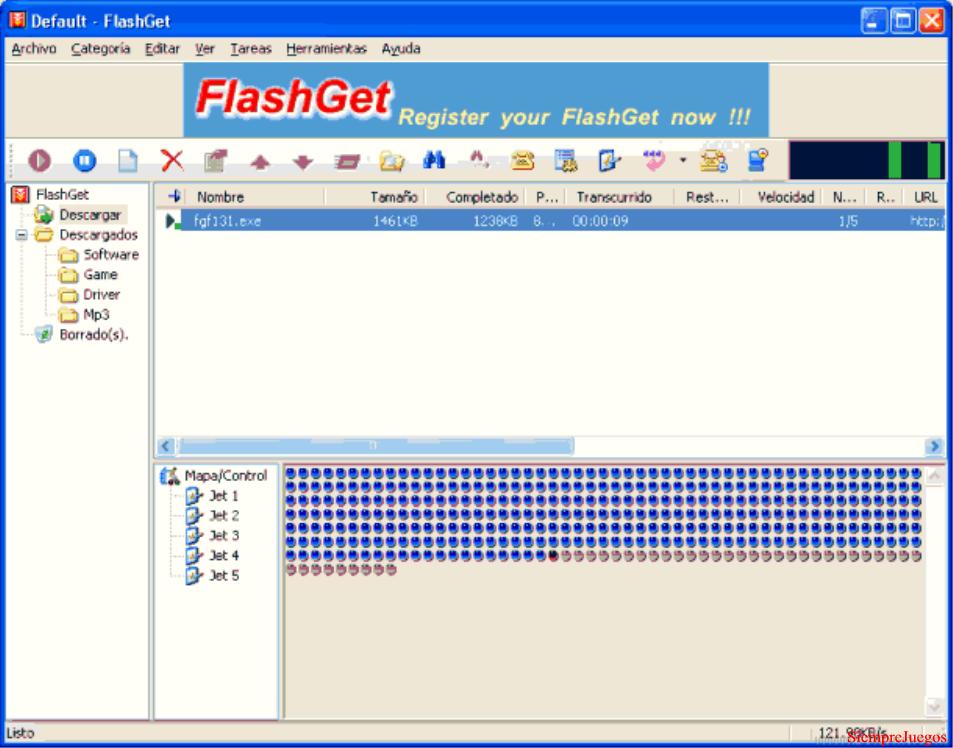
Task: Click the blue Pause download toolbar button
Action: click(84, 161)
